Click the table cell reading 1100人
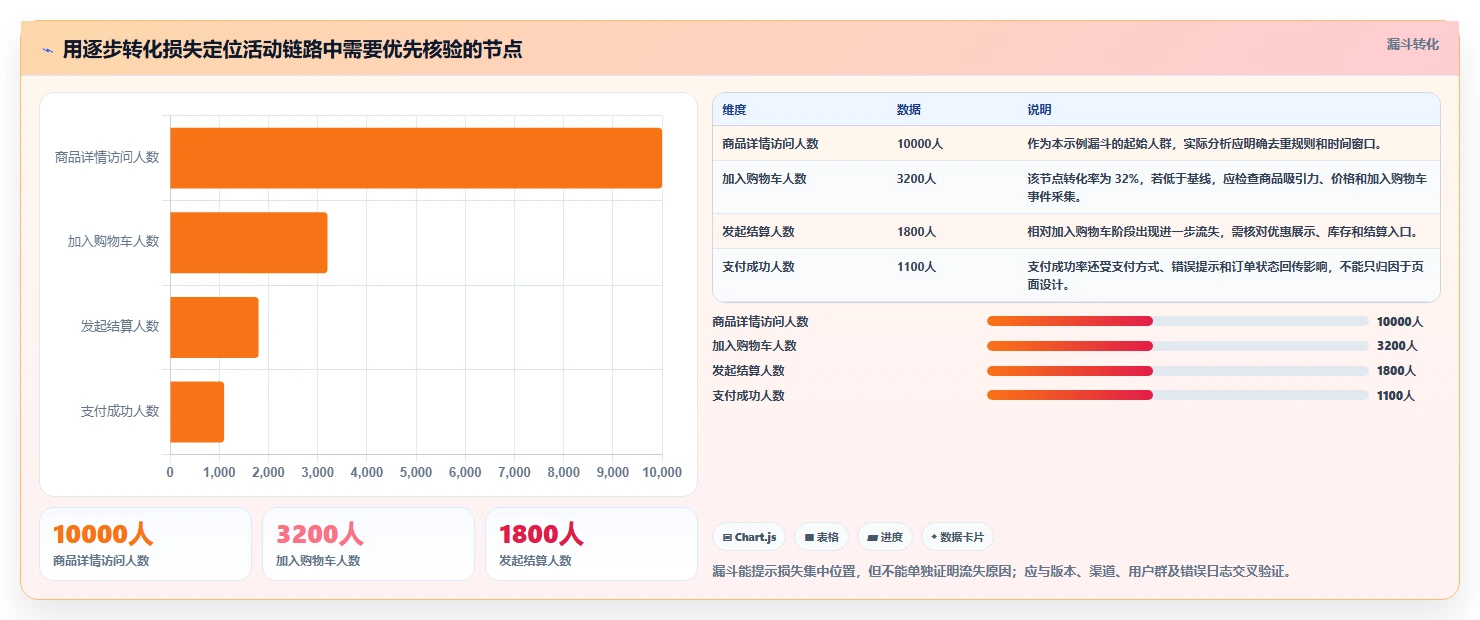Image resolution: width=1480 pixels, height=620 pixels. click(916, 267)
